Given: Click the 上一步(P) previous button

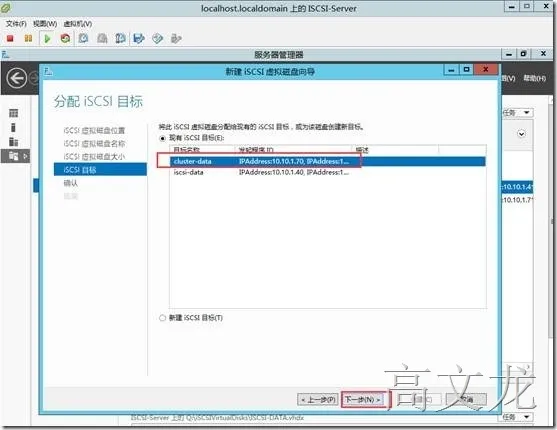Looking at the screenshot, I should (x=318, y=399).
